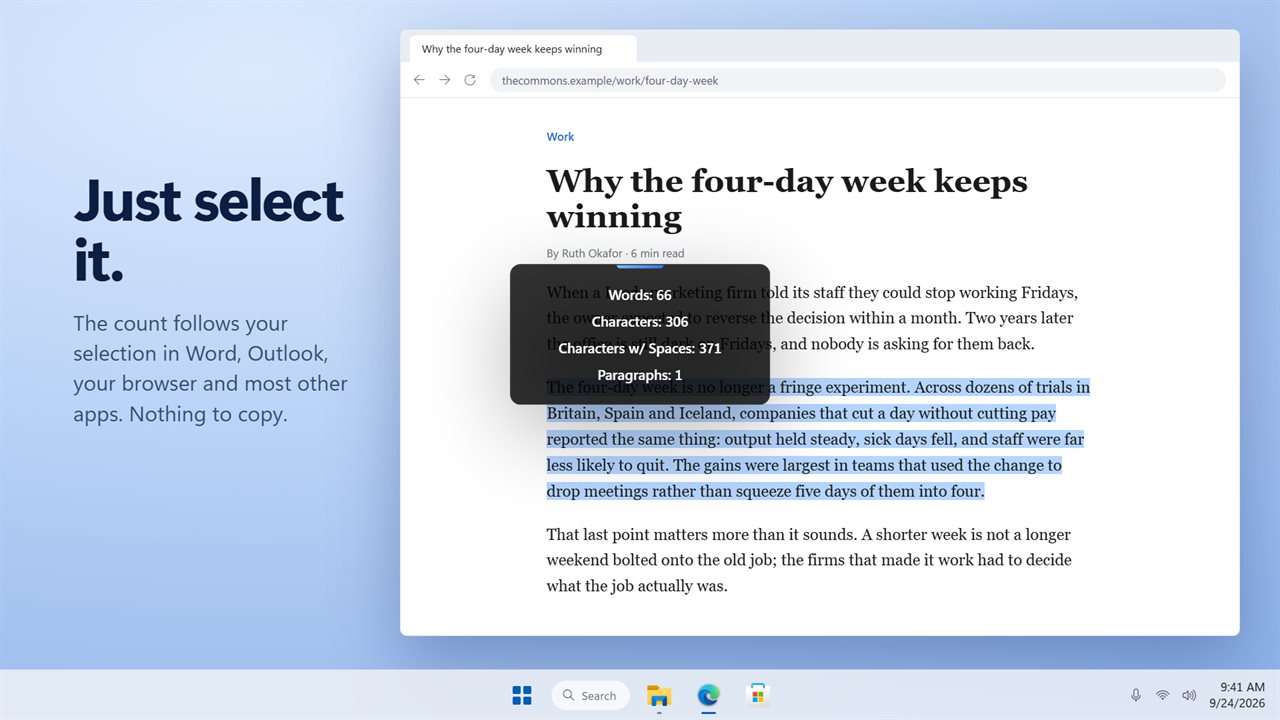Click the Characters w/ Spaces count
Viewport: 1280px width, 720px height.
coord(640,348)
